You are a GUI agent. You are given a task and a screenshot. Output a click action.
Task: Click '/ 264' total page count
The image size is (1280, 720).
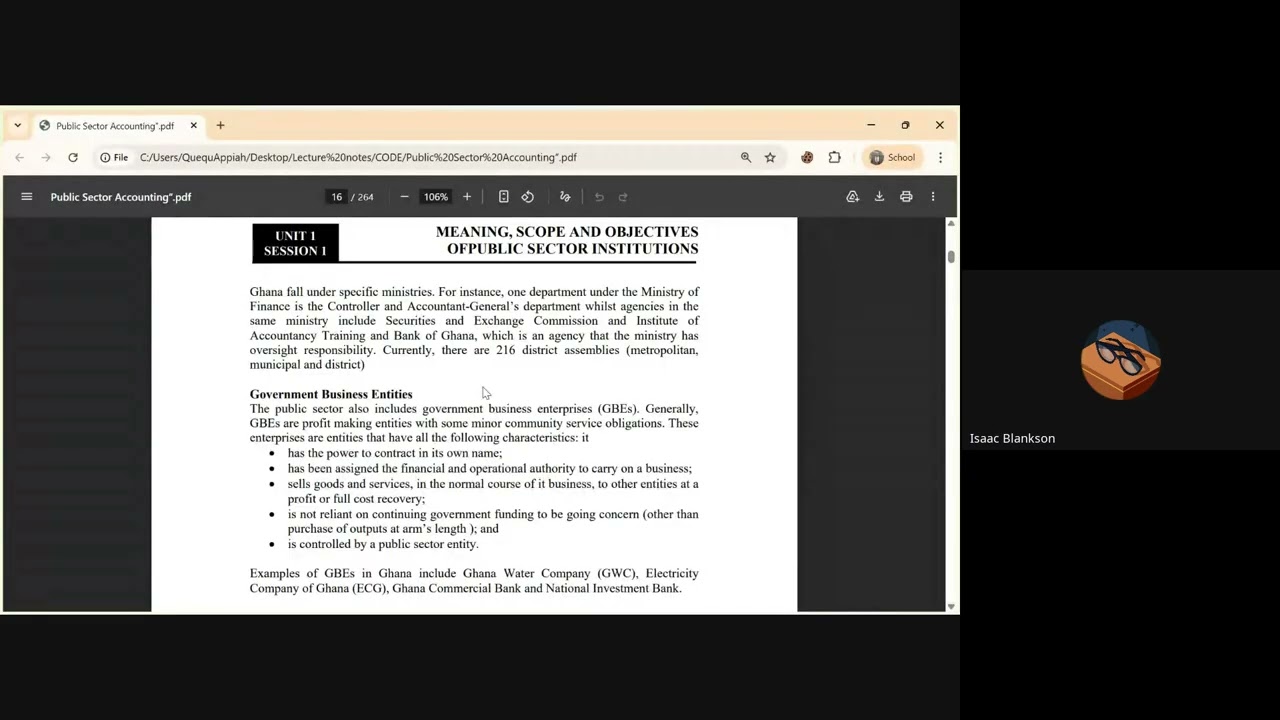362,197
